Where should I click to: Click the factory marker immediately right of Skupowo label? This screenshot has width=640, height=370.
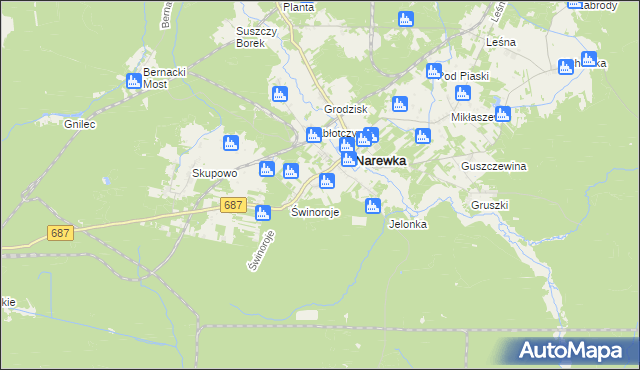267,169
